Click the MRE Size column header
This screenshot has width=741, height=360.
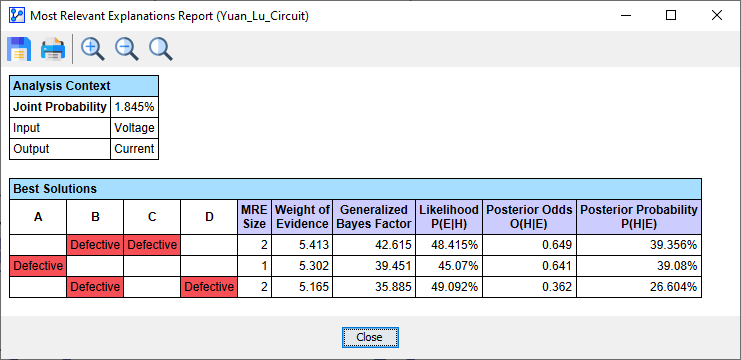[255, 217]
